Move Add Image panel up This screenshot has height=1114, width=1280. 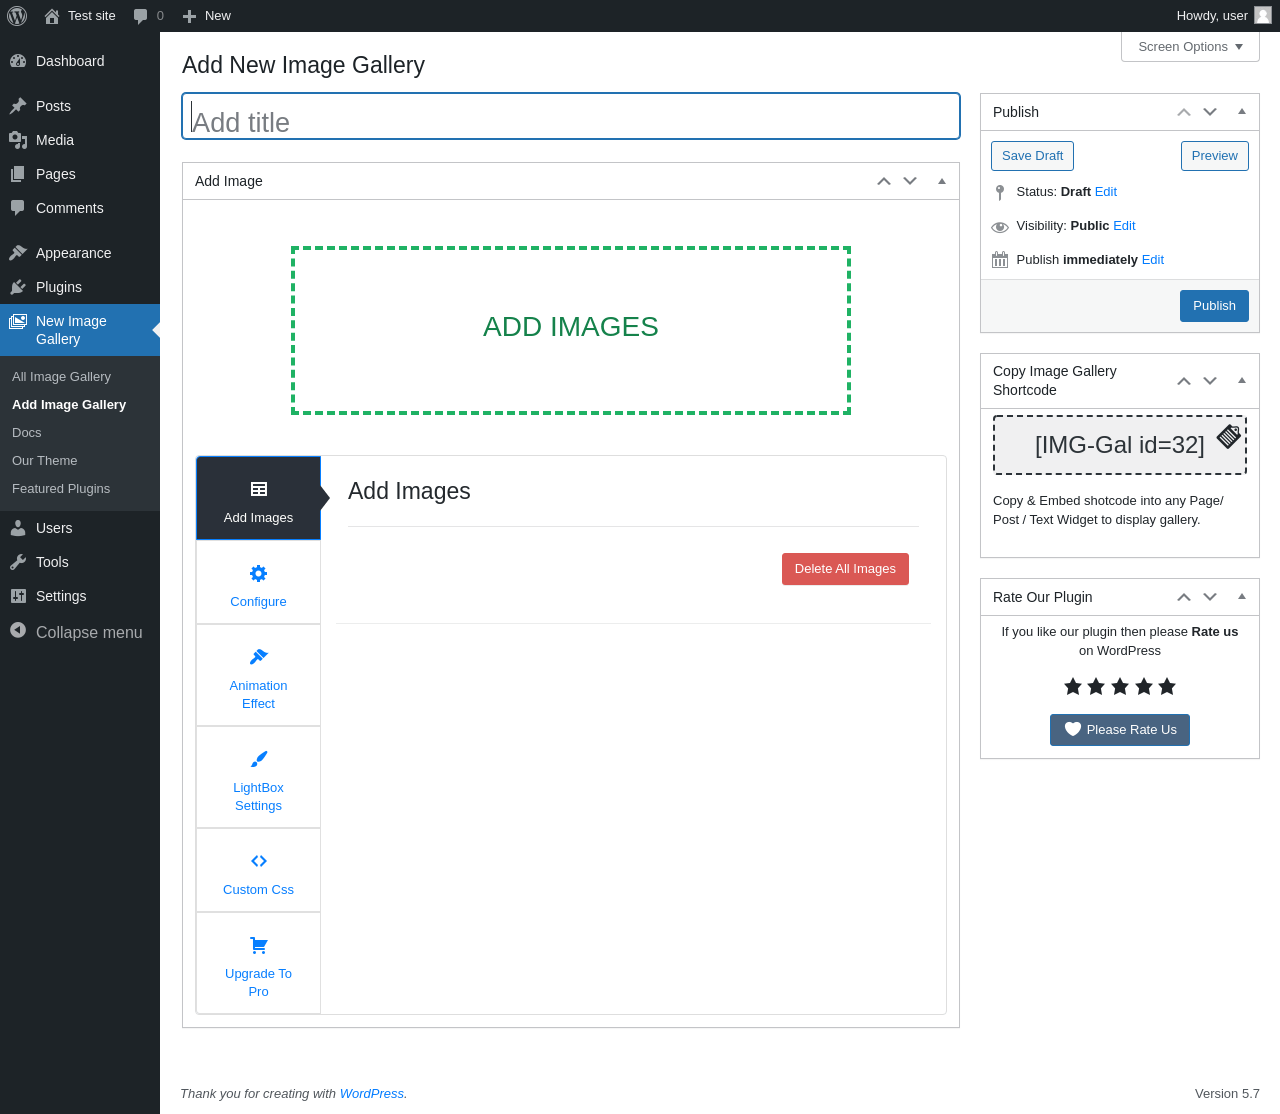(884, 181)
